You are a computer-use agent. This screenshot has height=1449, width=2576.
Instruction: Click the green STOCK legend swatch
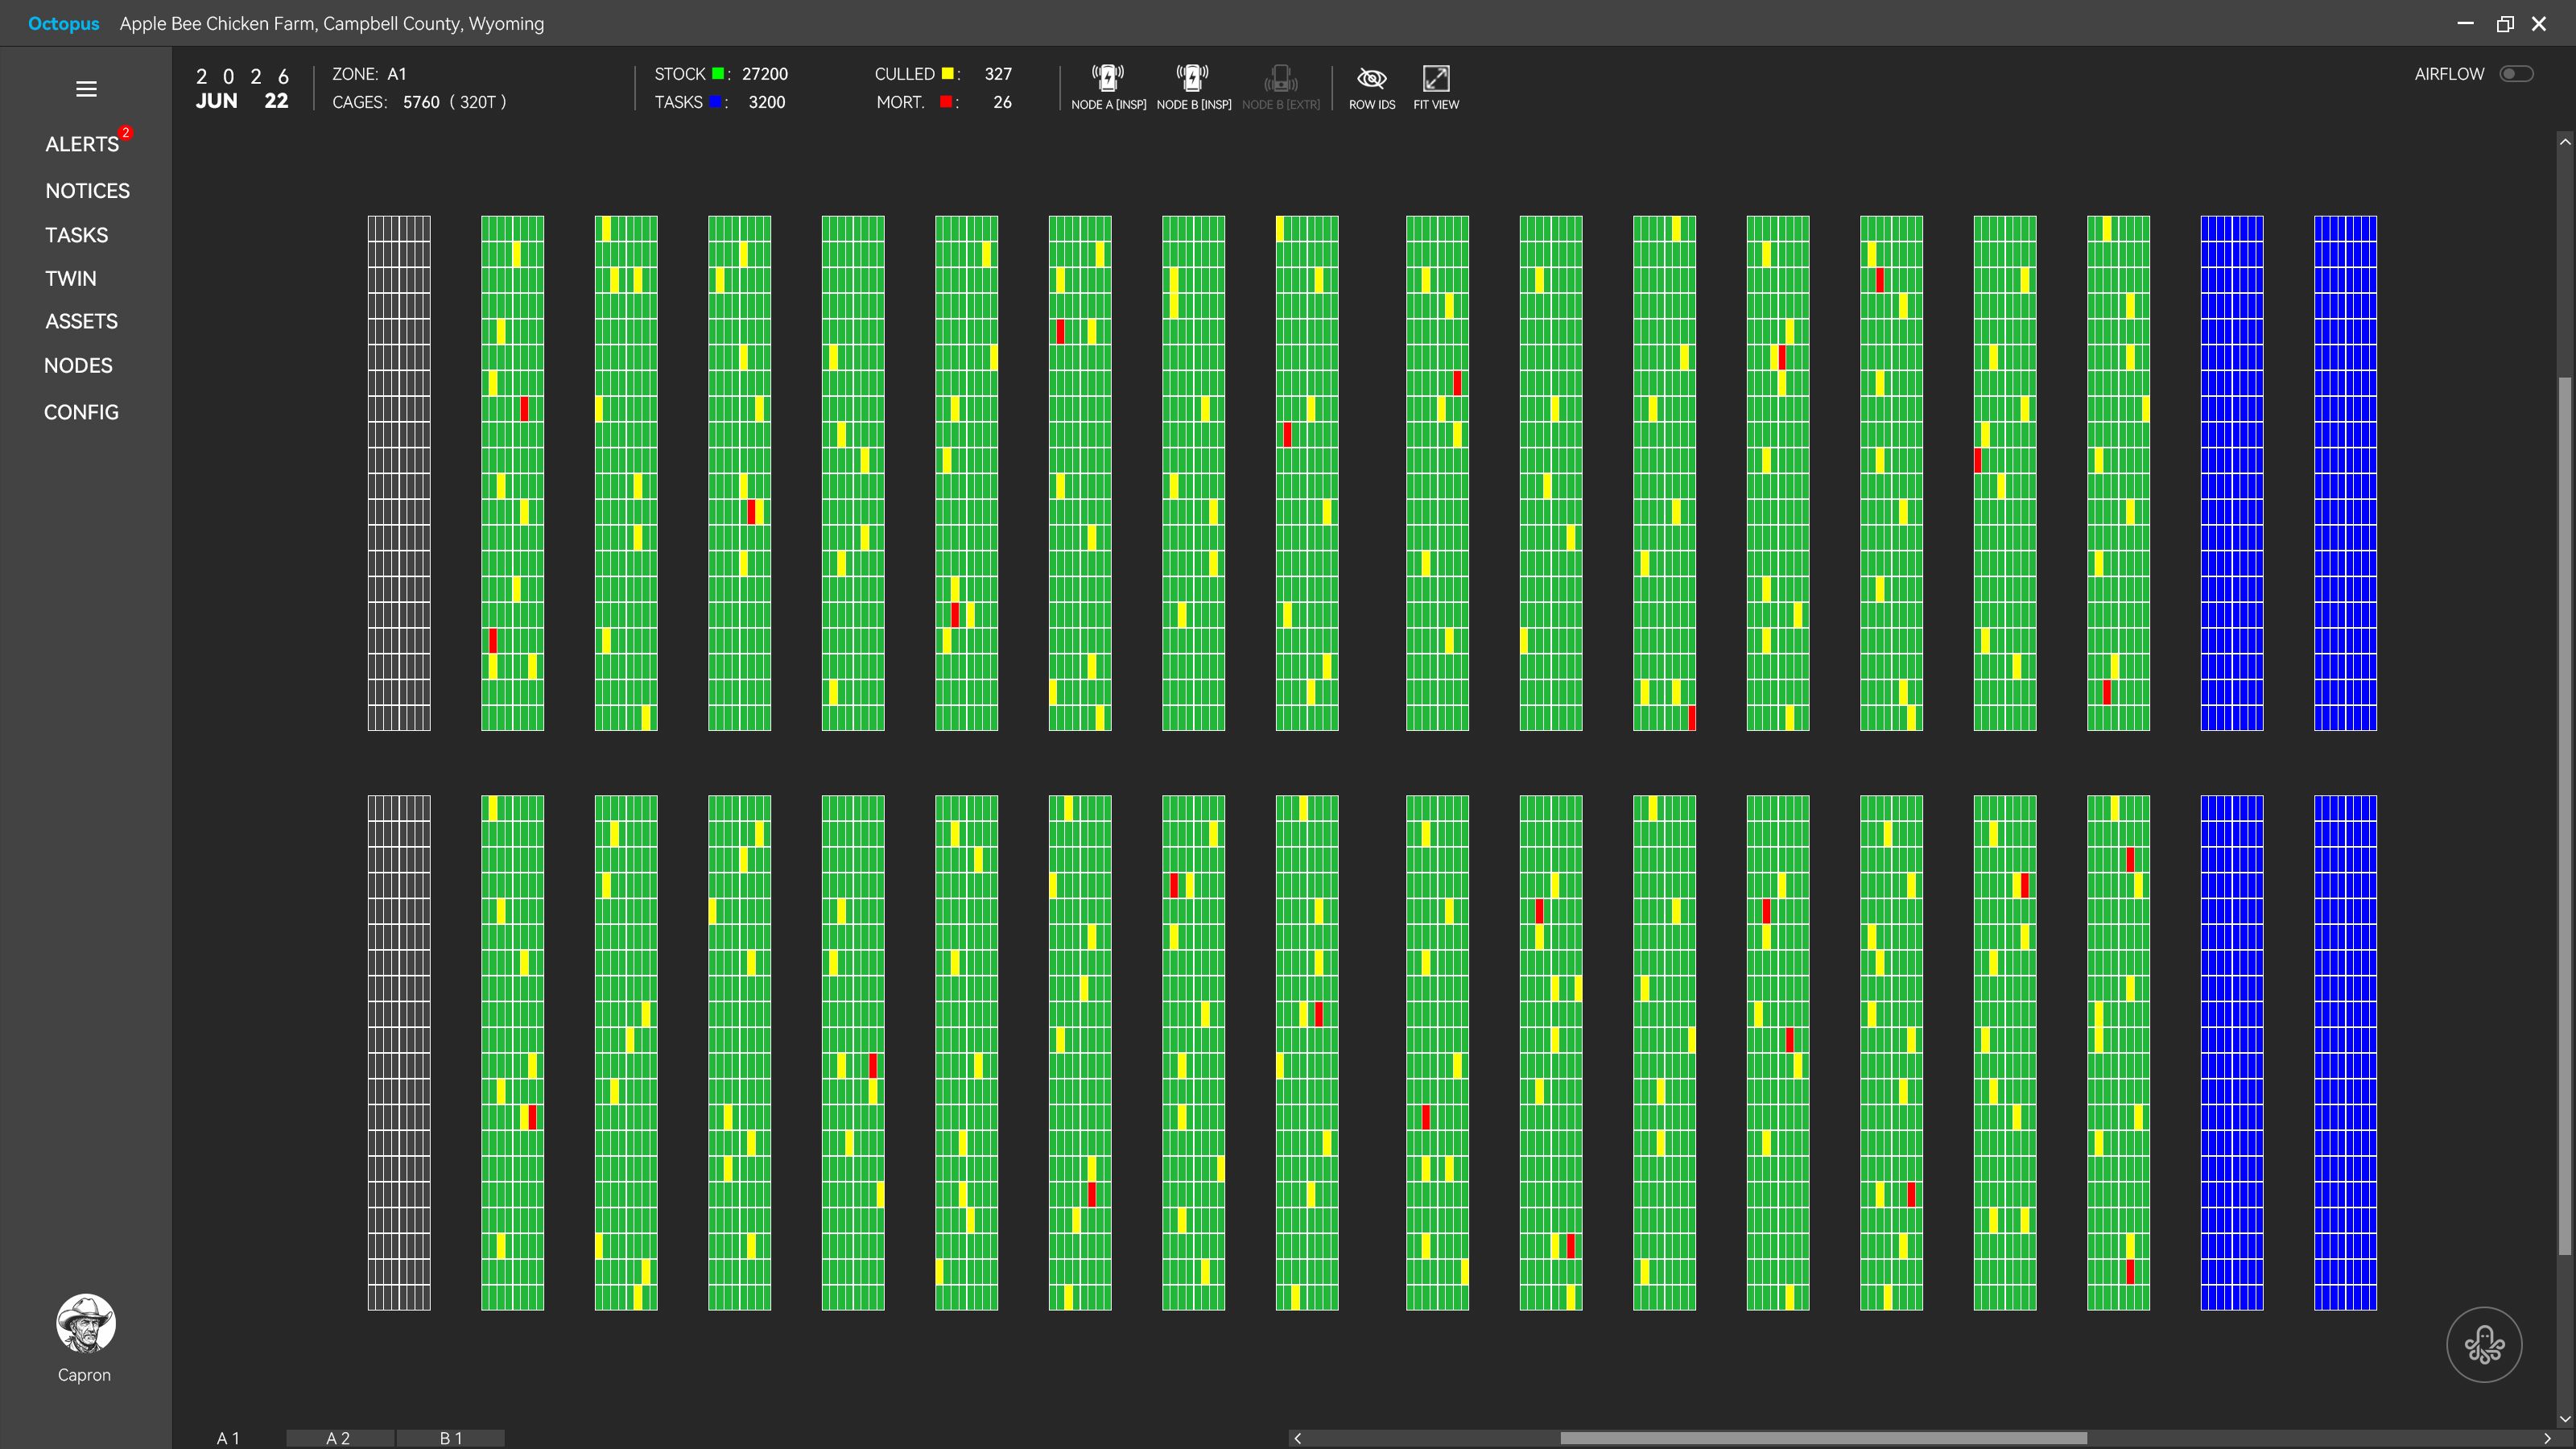coord(718,73)
